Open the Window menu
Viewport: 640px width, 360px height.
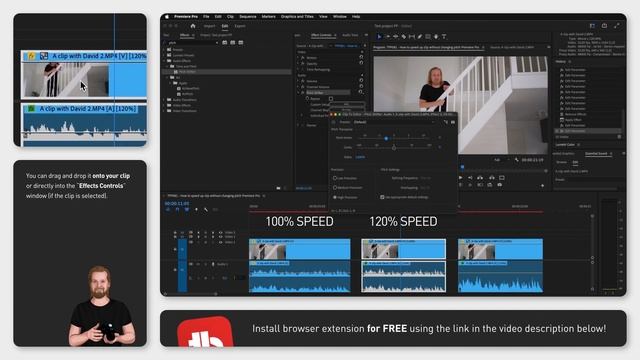click(340, 17)
